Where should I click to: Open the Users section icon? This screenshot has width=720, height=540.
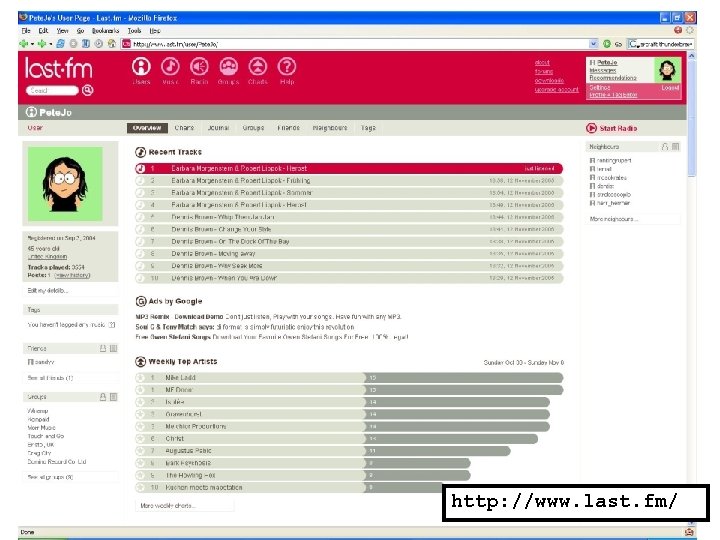click(x=141, y=67)
